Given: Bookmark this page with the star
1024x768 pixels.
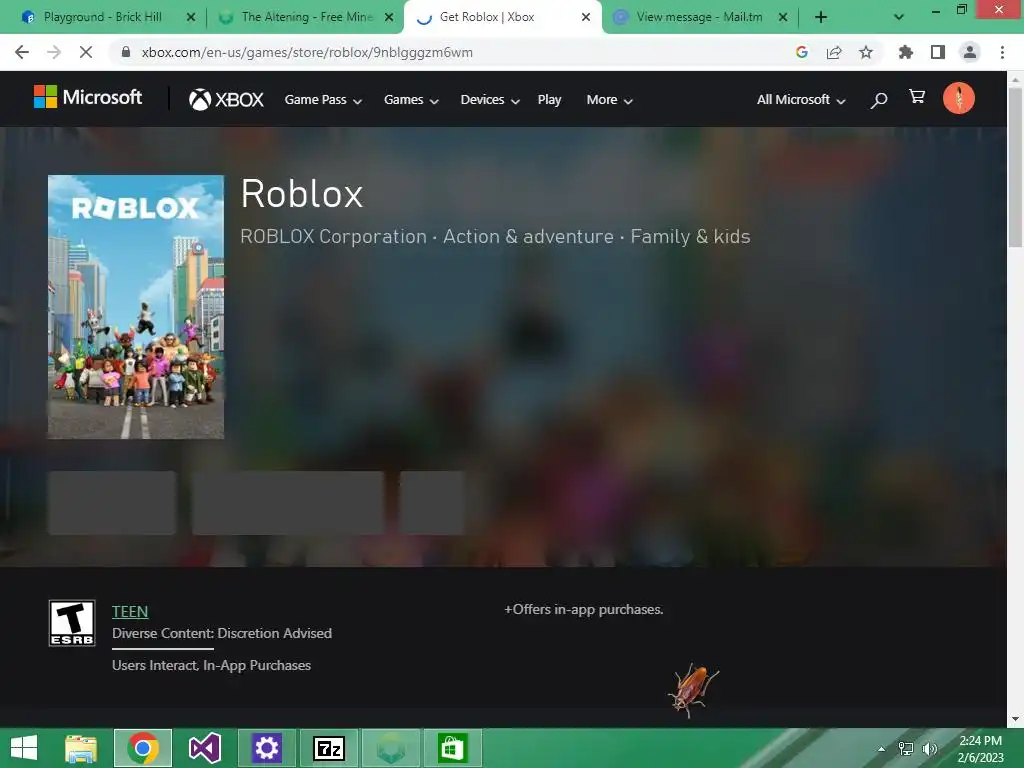Looking at the screenshot, I should tap(866, 52).
